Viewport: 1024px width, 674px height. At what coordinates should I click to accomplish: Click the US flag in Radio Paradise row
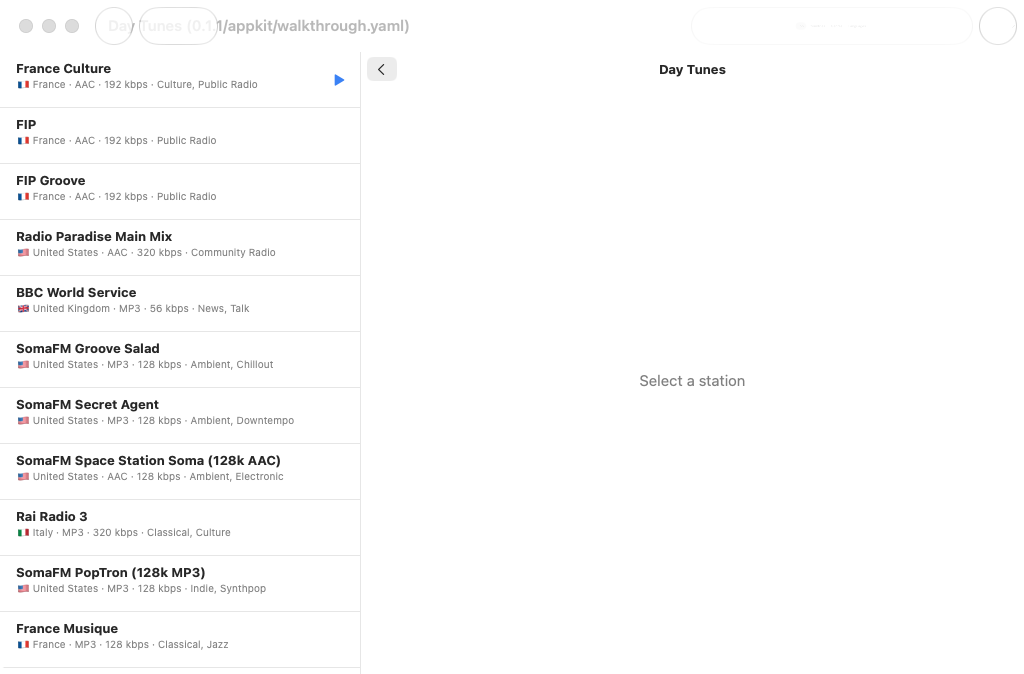click(23, 253)
